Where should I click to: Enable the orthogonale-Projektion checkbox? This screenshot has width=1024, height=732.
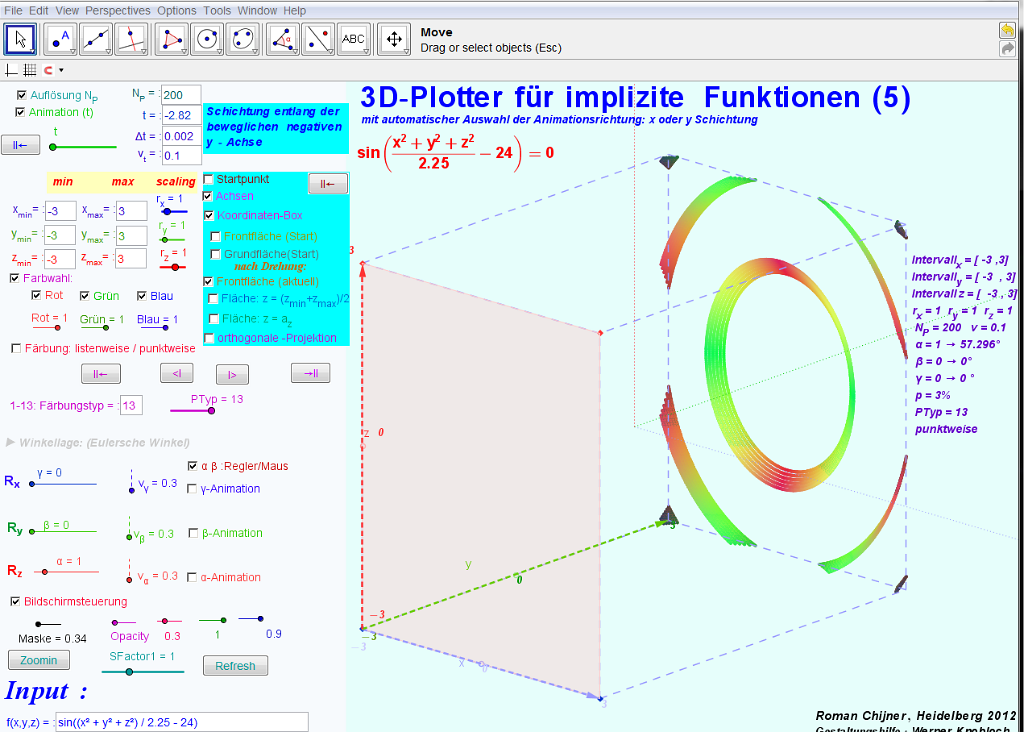coord(208,338)
